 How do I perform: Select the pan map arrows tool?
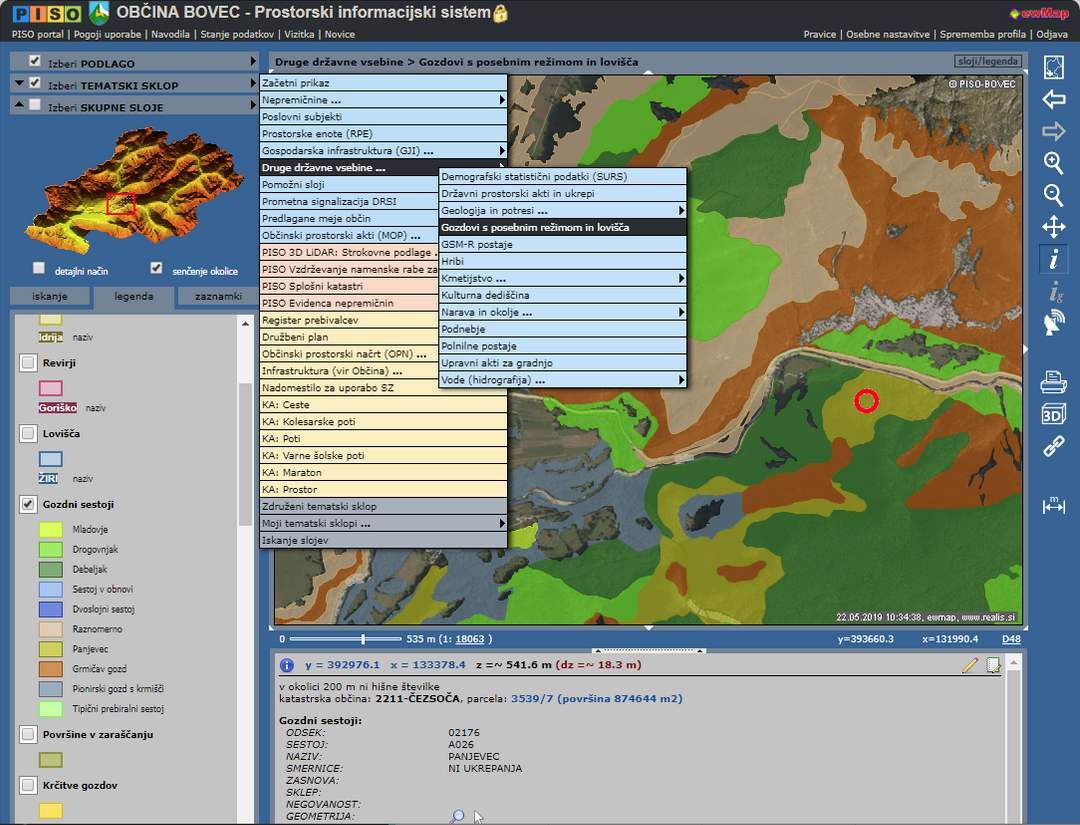click(x=1053, y=227)
